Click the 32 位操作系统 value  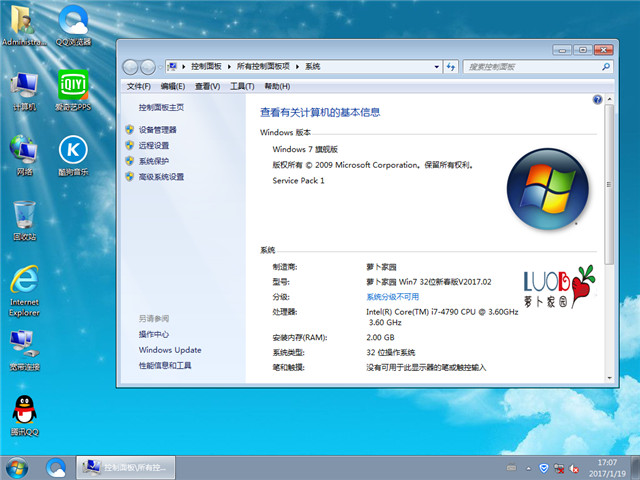coord(391,353)
